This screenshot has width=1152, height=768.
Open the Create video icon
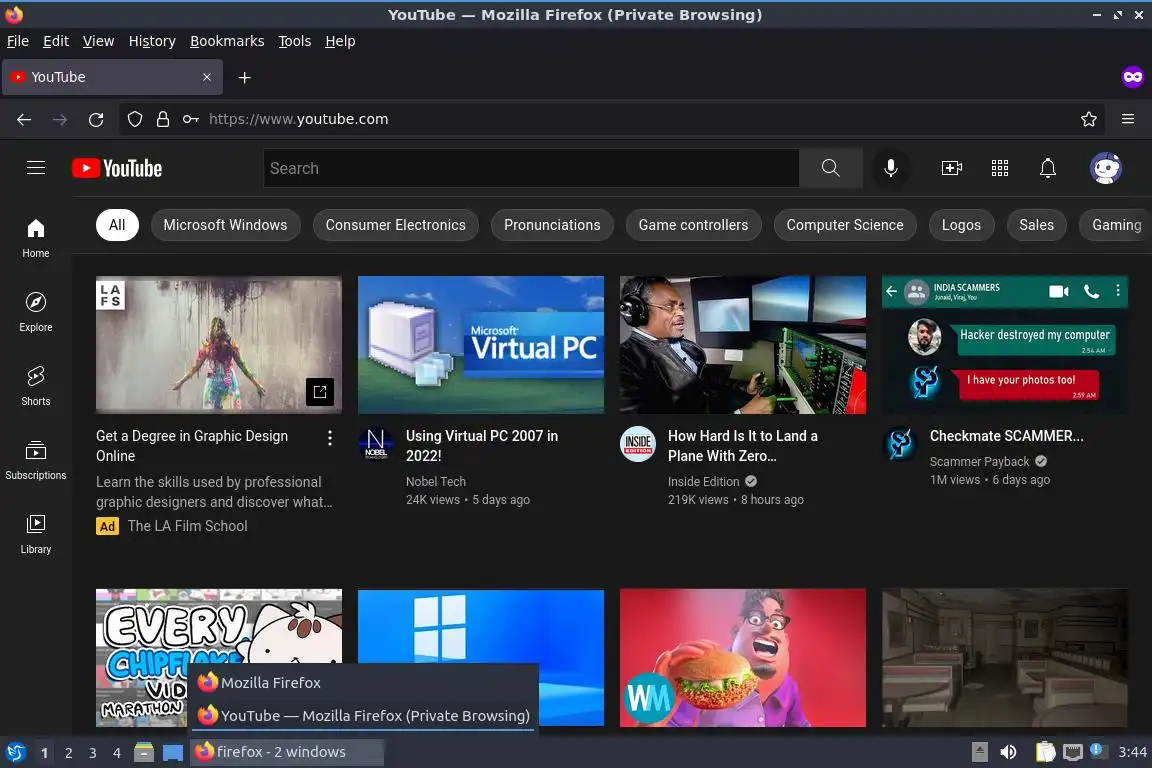951,168
